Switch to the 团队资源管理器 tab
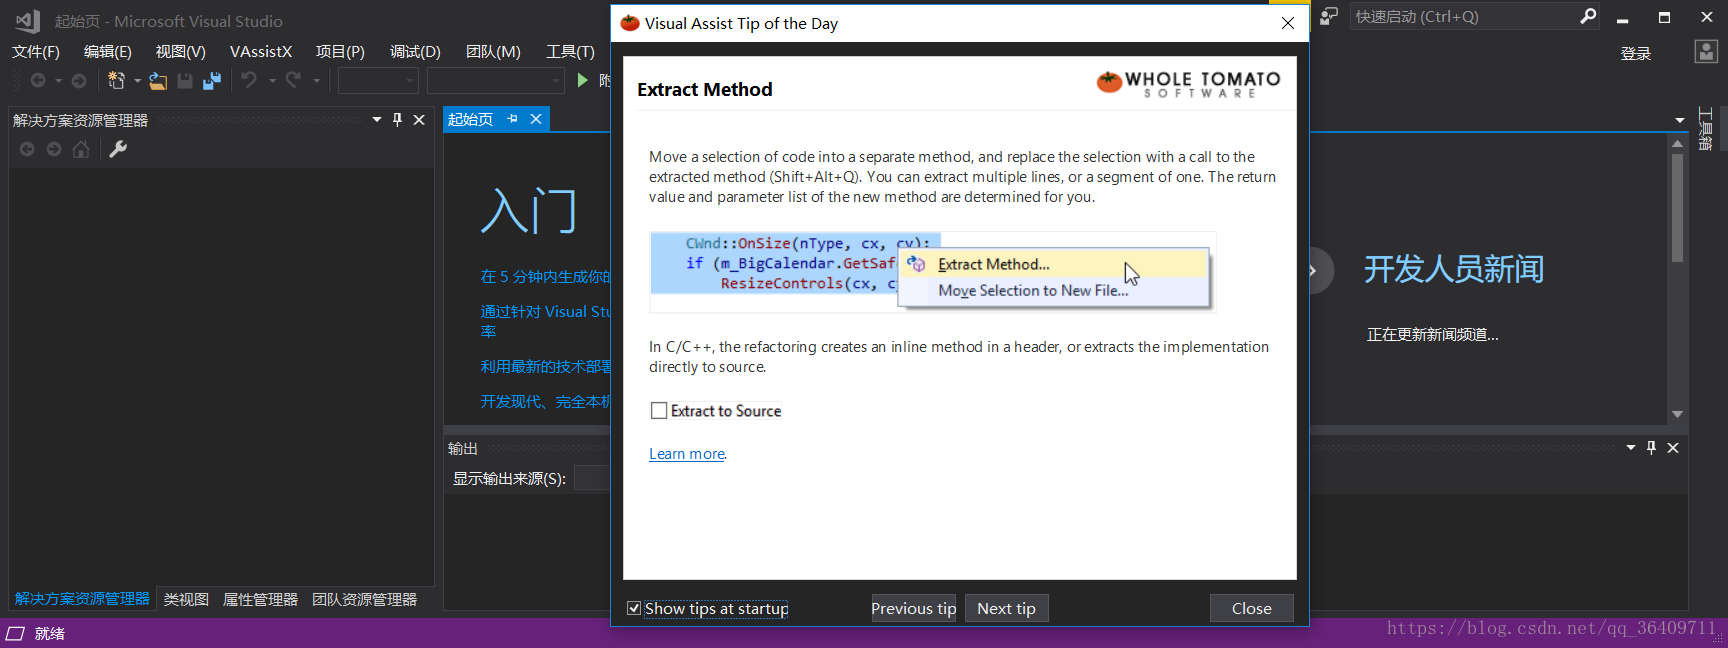 (364, 599)
